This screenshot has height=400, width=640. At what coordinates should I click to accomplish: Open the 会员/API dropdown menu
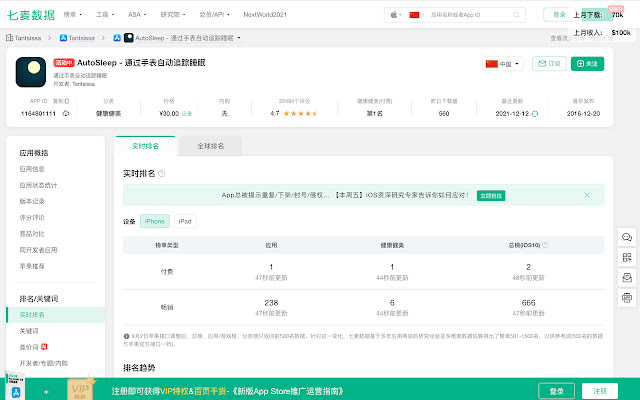coord(214,15)
